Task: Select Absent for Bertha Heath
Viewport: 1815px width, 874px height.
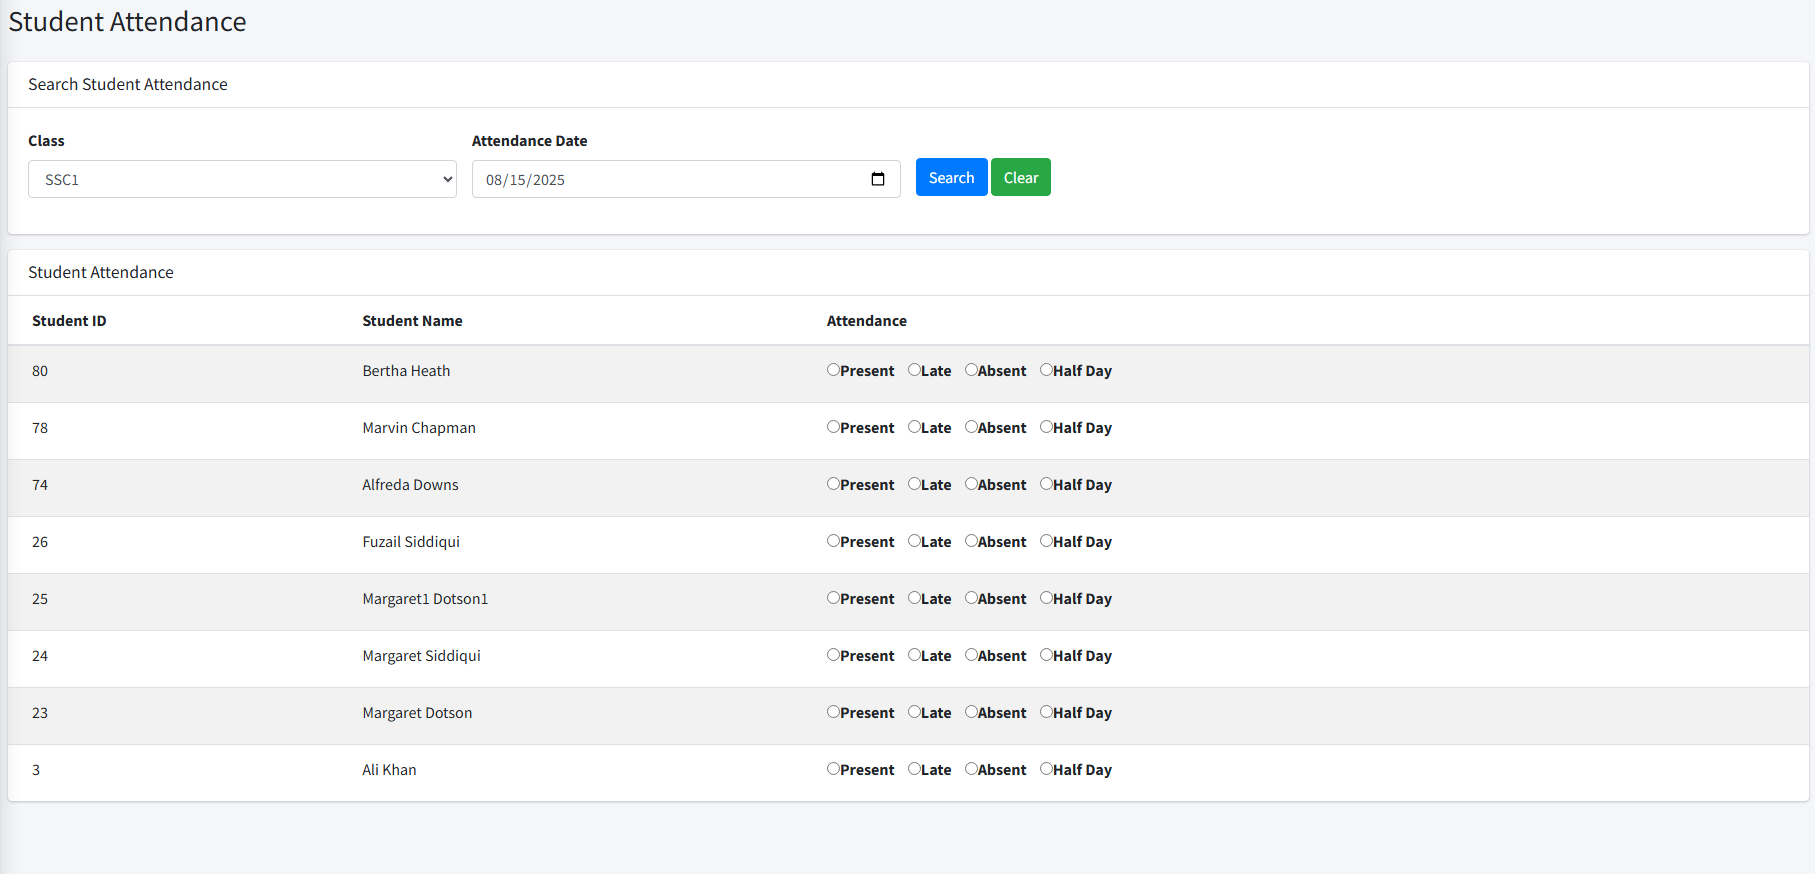Action: [x=971, y=370]
